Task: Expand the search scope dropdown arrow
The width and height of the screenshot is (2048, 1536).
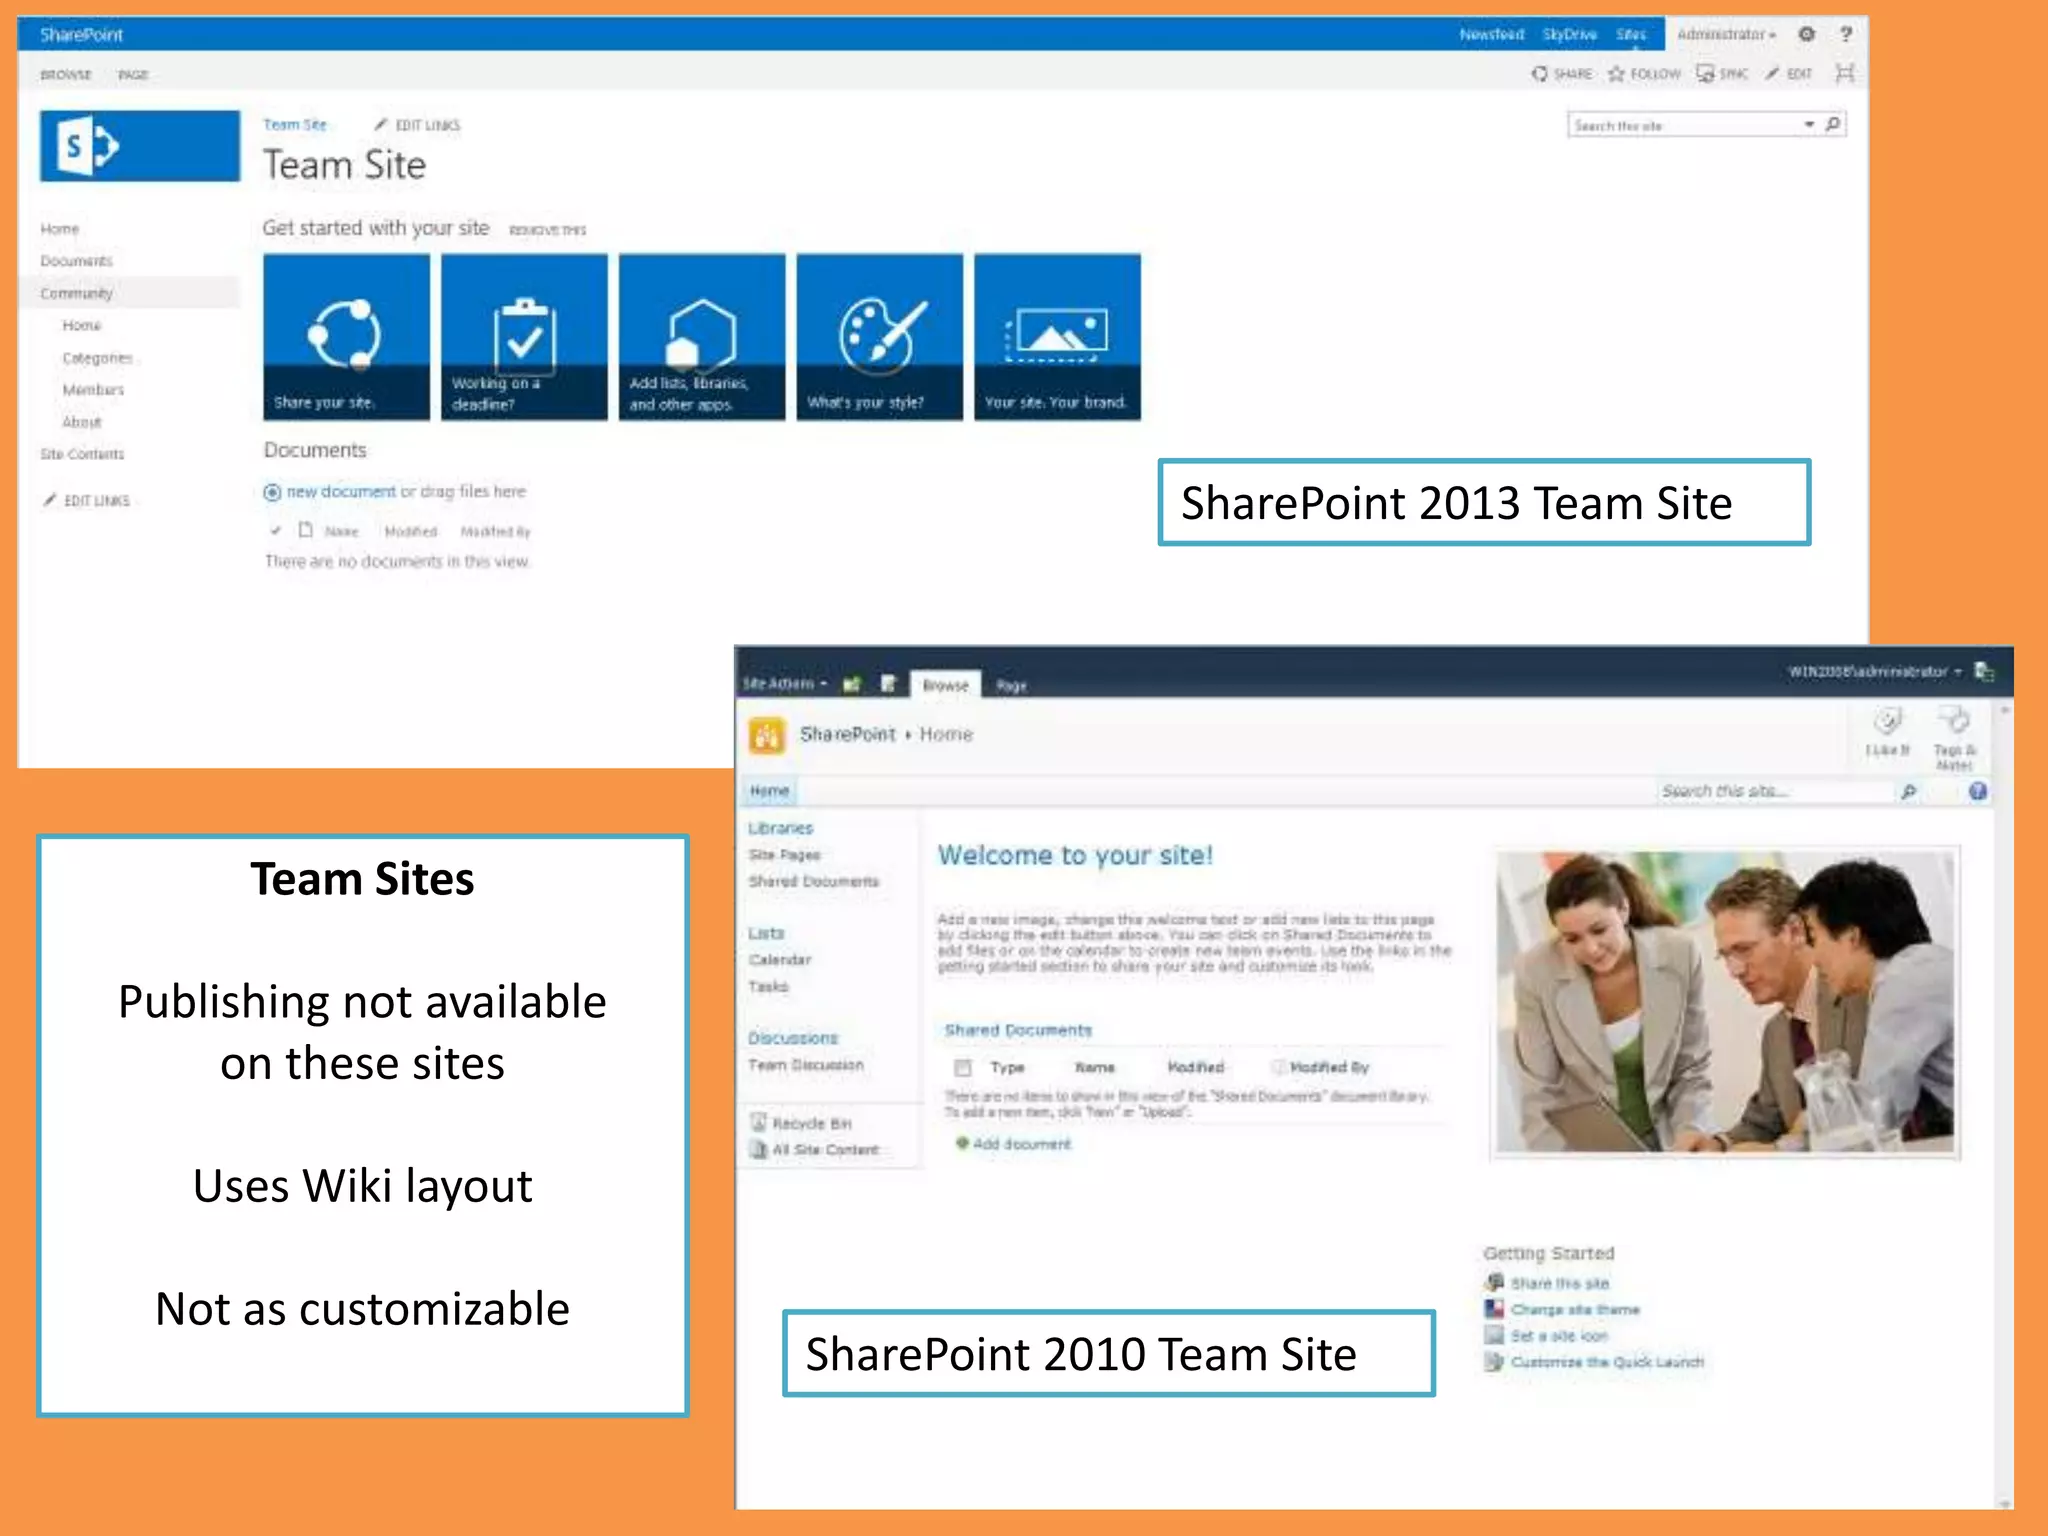Action: click(x=1808, y=124)
